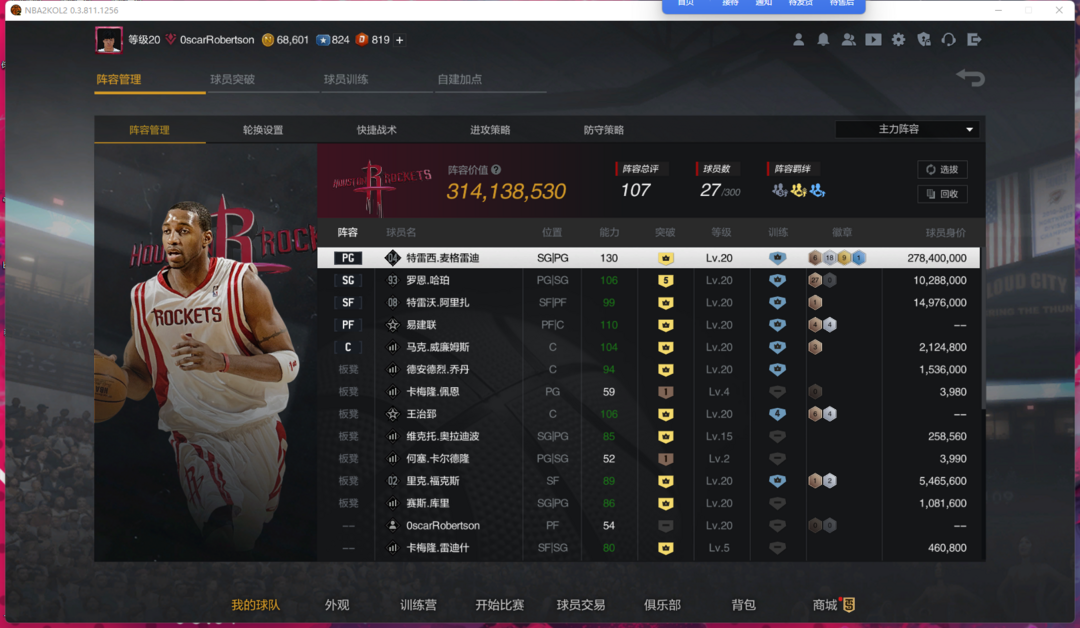Image resolution: width=1080 pixels, height=628 pixels.
Task: Switch to the 球员突破 tab
Action: (233, 79)
